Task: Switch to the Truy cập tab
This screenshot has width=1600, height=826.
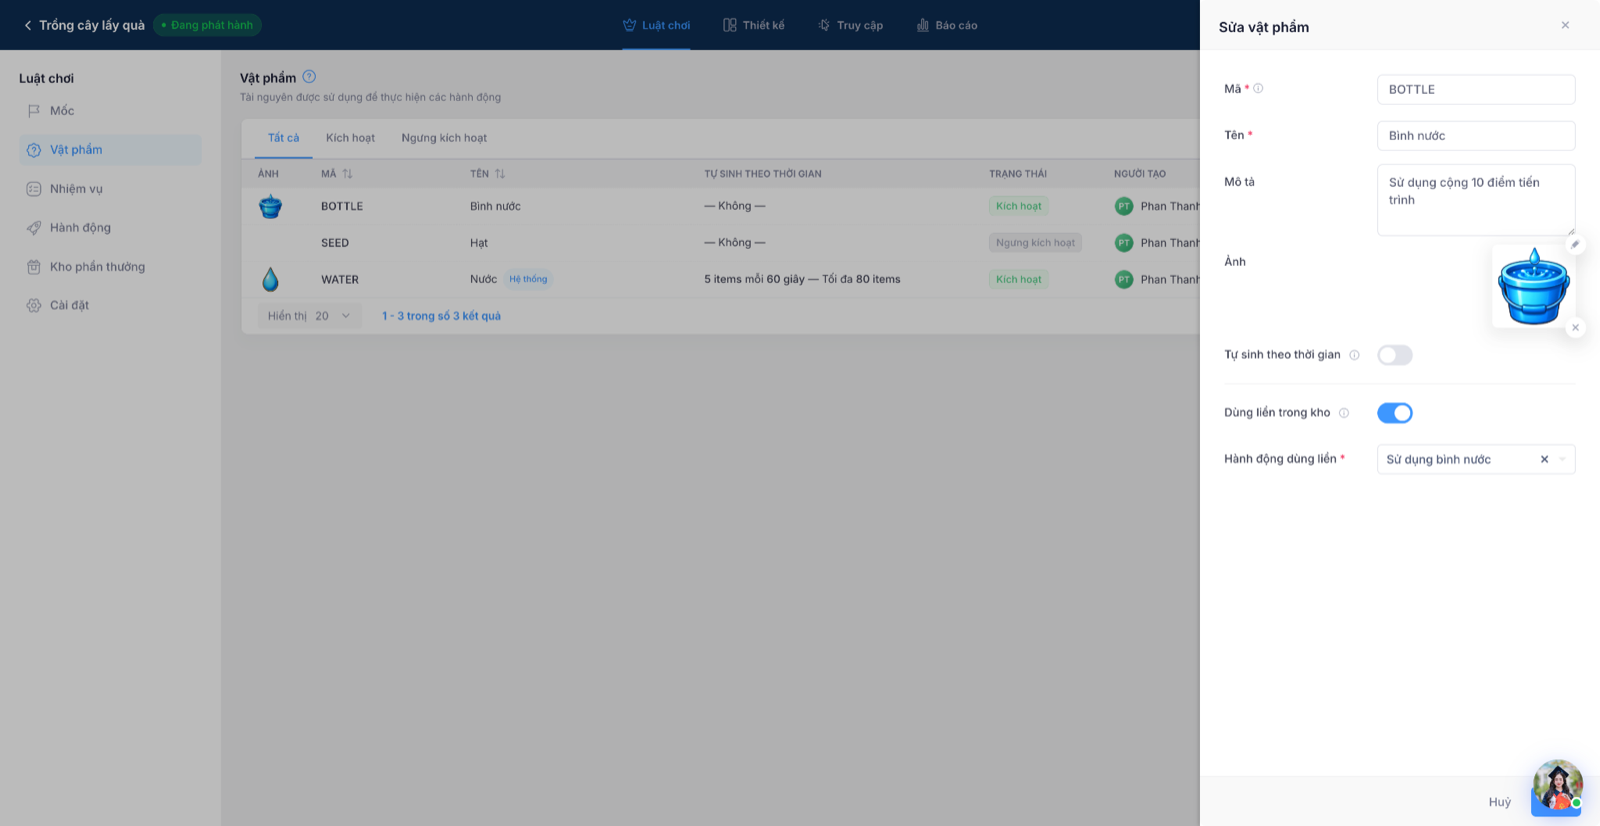Action: point(851,25)
